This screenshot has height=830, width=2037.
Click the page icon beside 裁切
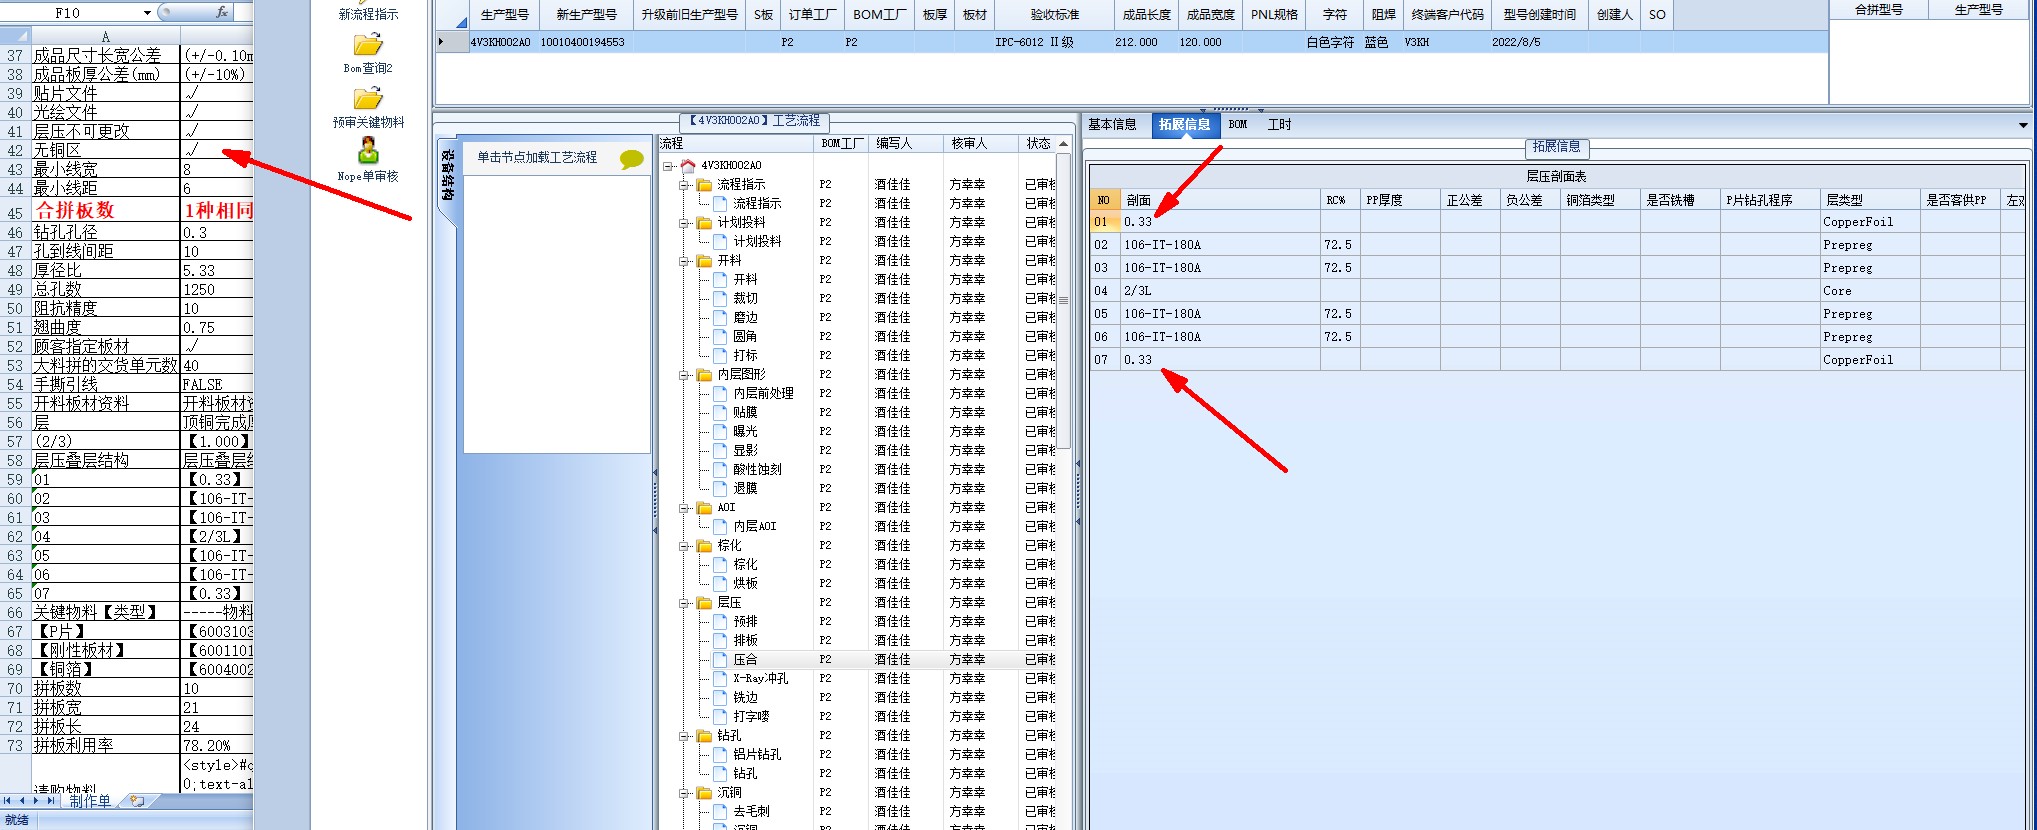click(721, 298)
